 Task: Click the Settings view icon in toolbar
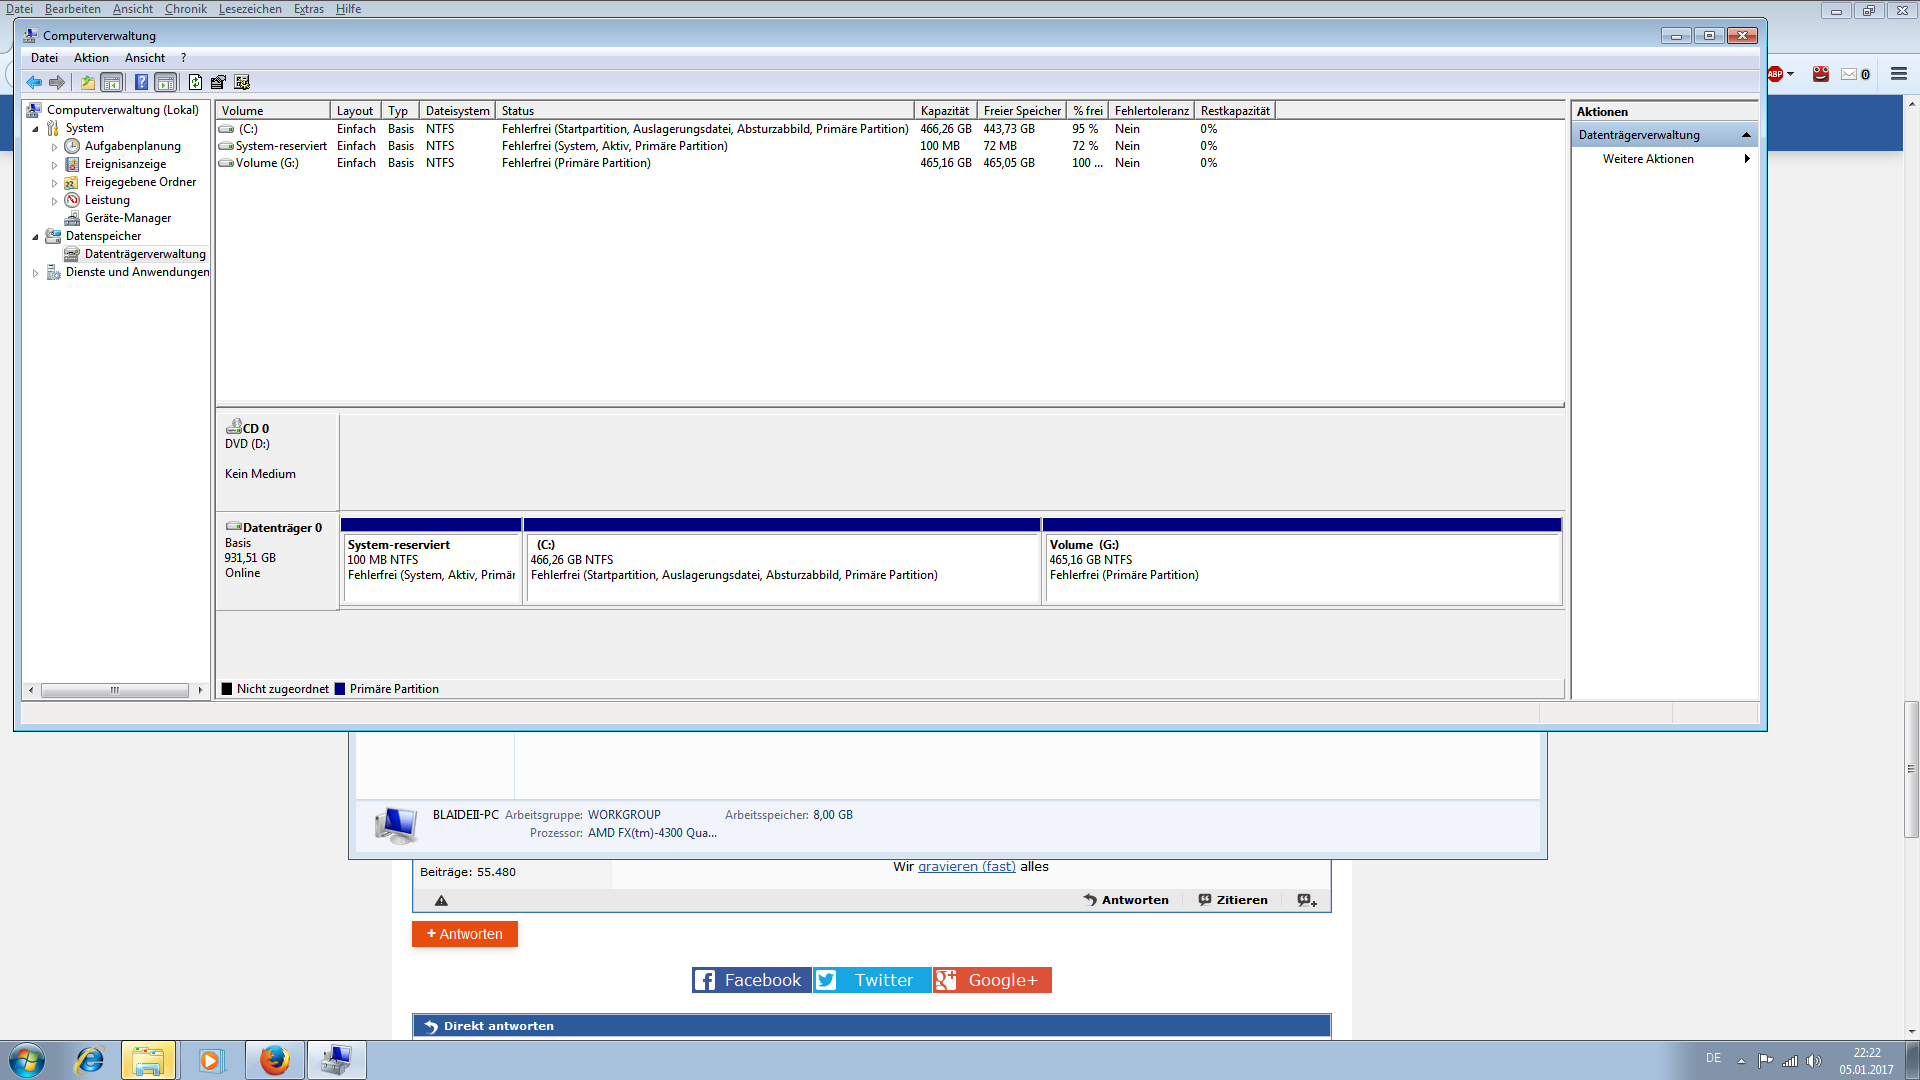(x=241, y=82)
